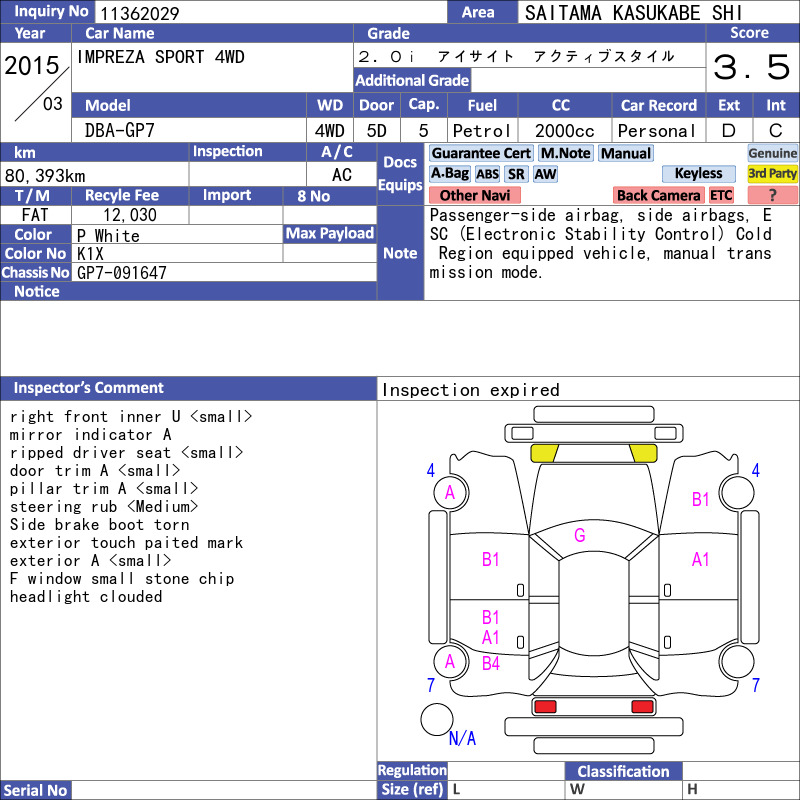This screenshot has width=800, height=800.
Task: Click the Back Camera badge
Action: pos(658,195)
